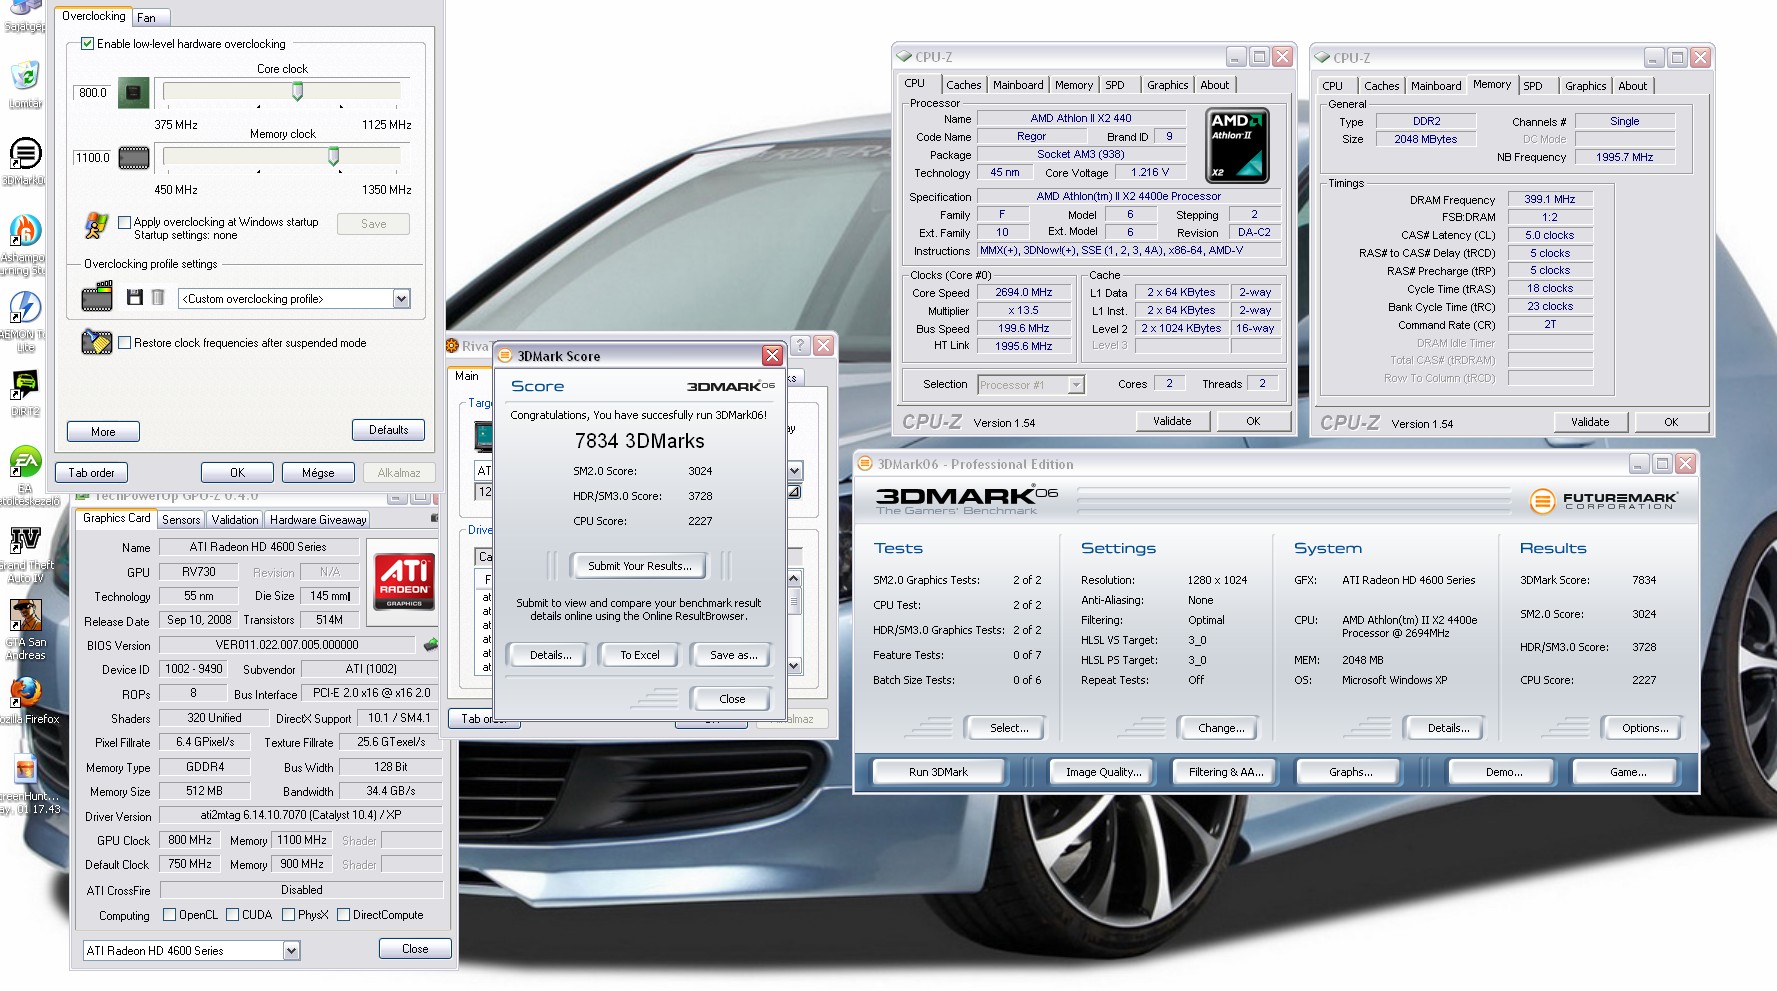Click the Core clock slider handle
This screenshot has height=991, width=1777.
298,91
